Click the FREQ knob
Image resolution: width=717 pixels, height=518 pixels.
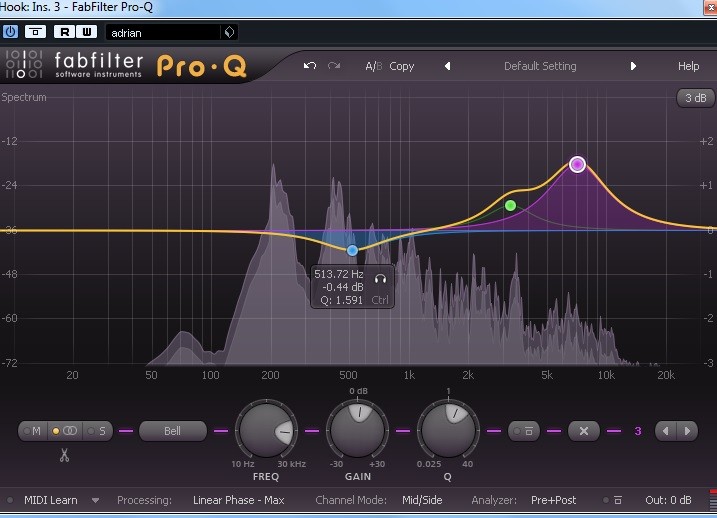[x=266, y=430]
